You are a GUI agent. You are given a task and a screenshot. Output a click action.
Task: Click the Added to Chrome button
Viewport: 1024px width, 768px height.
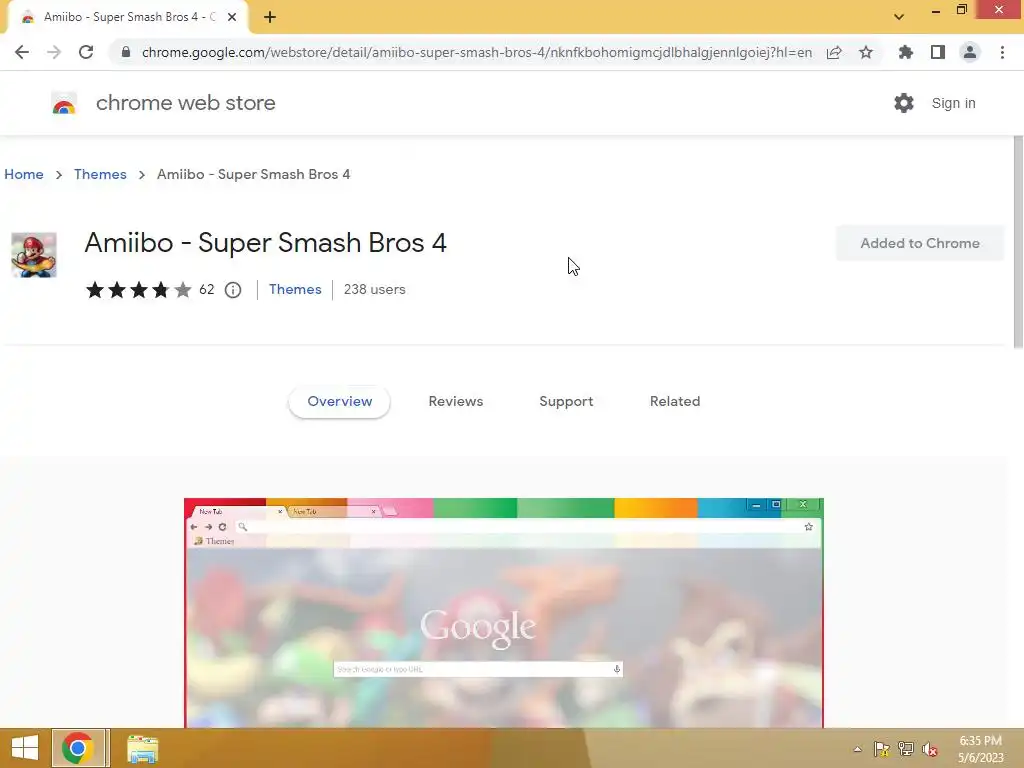[x=920, y=243]
